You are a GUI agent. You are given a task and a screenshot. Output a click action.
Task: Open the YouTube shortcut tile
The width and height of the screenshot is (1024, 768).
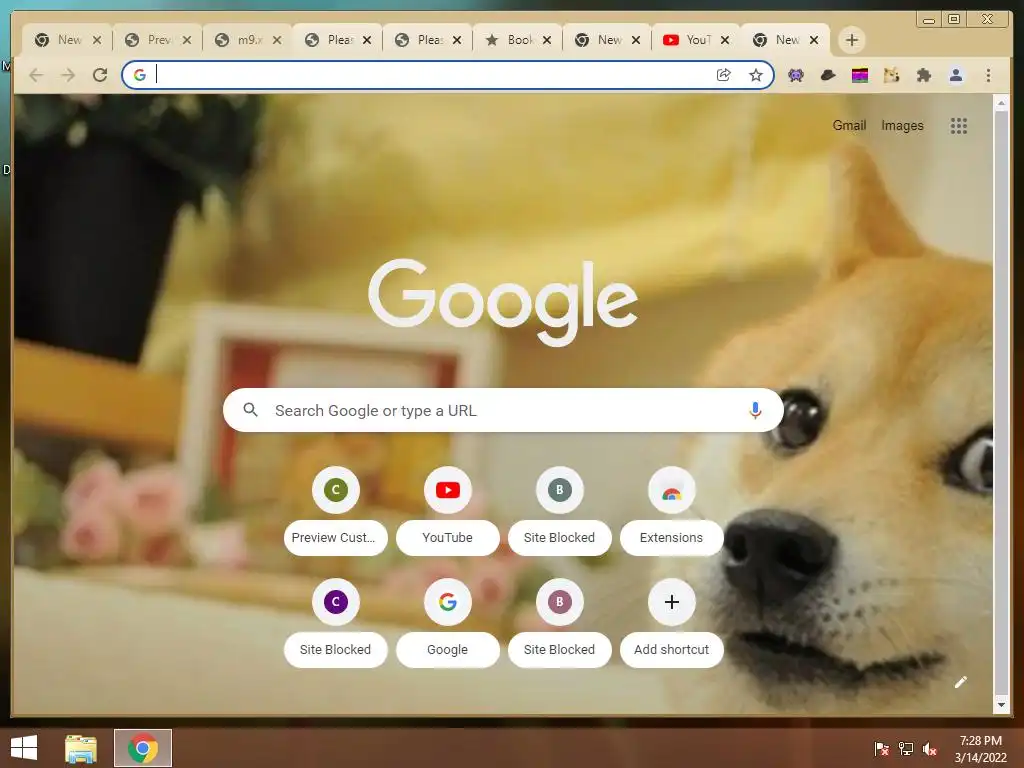(447, 511)
